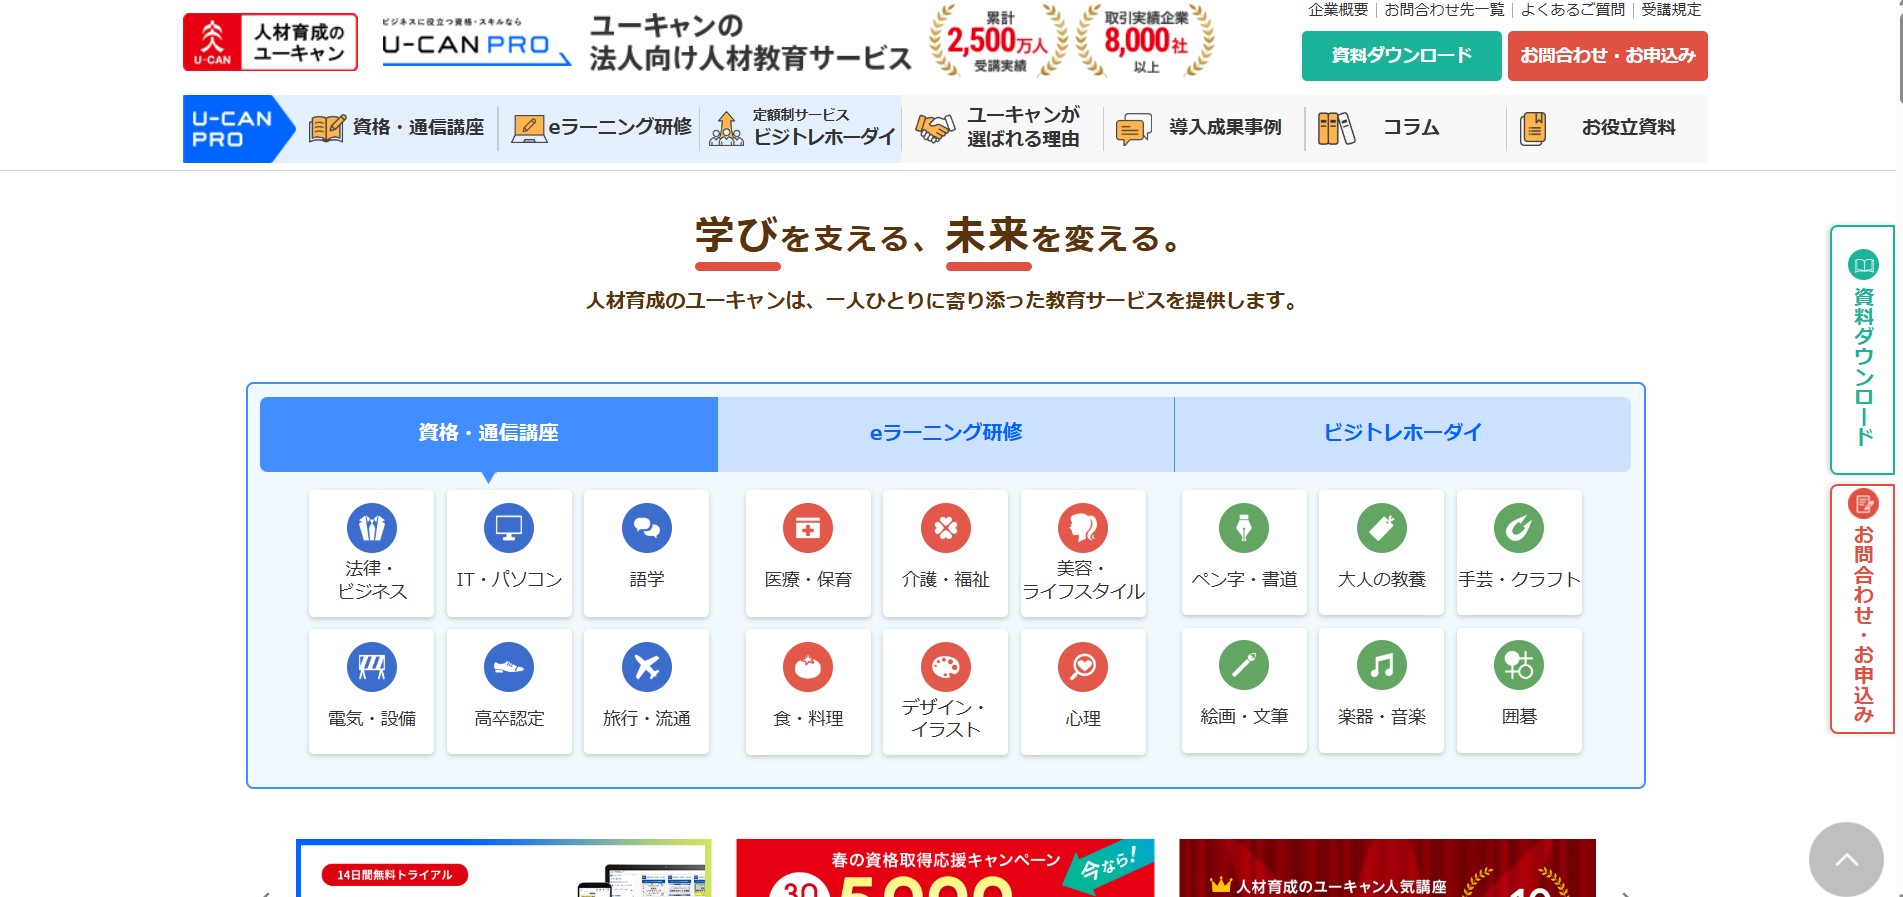Open the デザイン・イラスト palette icon

point(945,667)
